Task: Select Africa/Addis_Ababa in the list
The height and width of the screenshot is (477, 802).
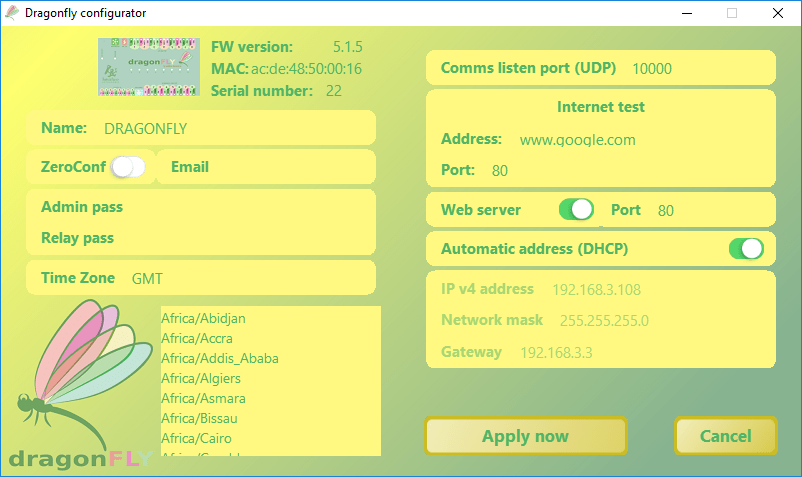Action: coord(220,358)
